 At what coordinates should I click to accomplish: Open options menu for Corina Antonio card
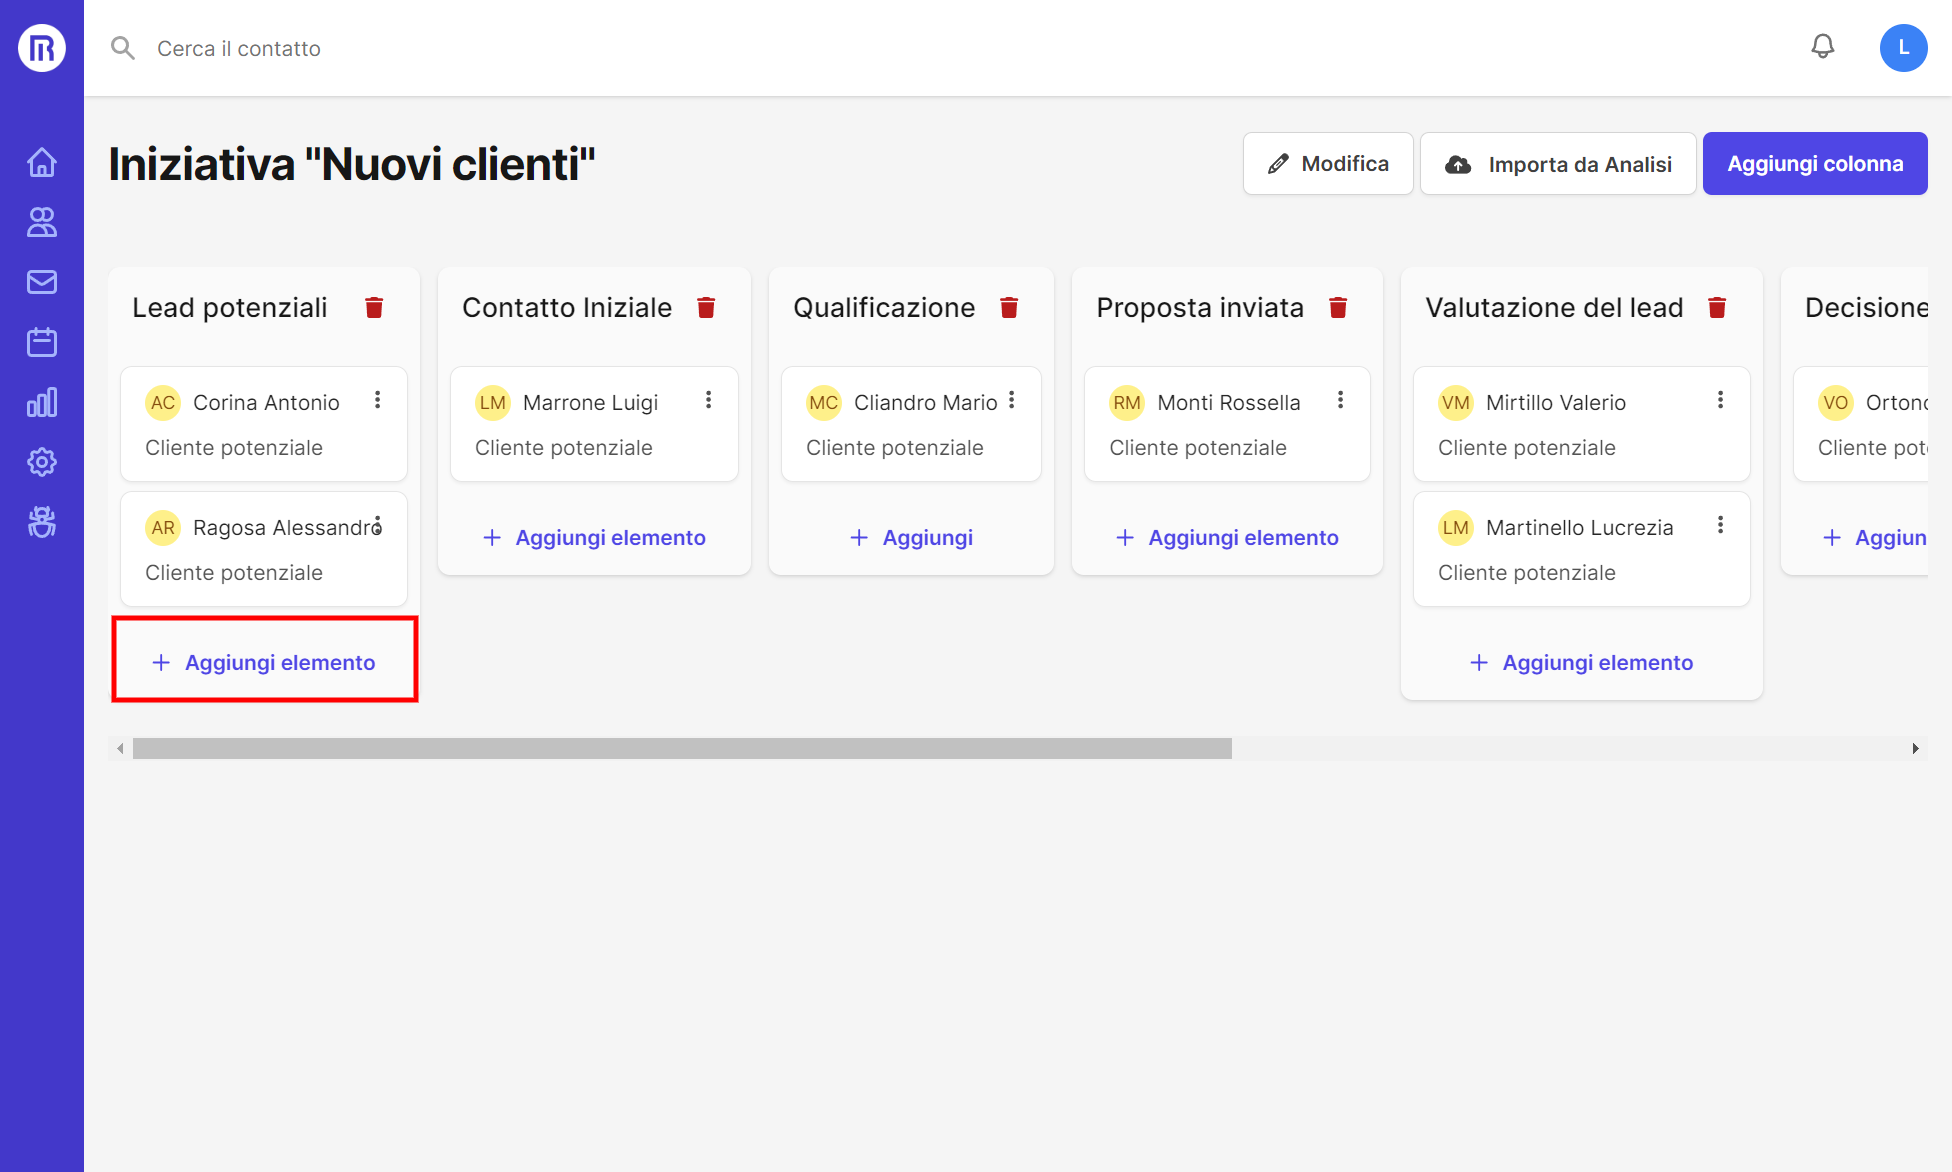(378, 400)
